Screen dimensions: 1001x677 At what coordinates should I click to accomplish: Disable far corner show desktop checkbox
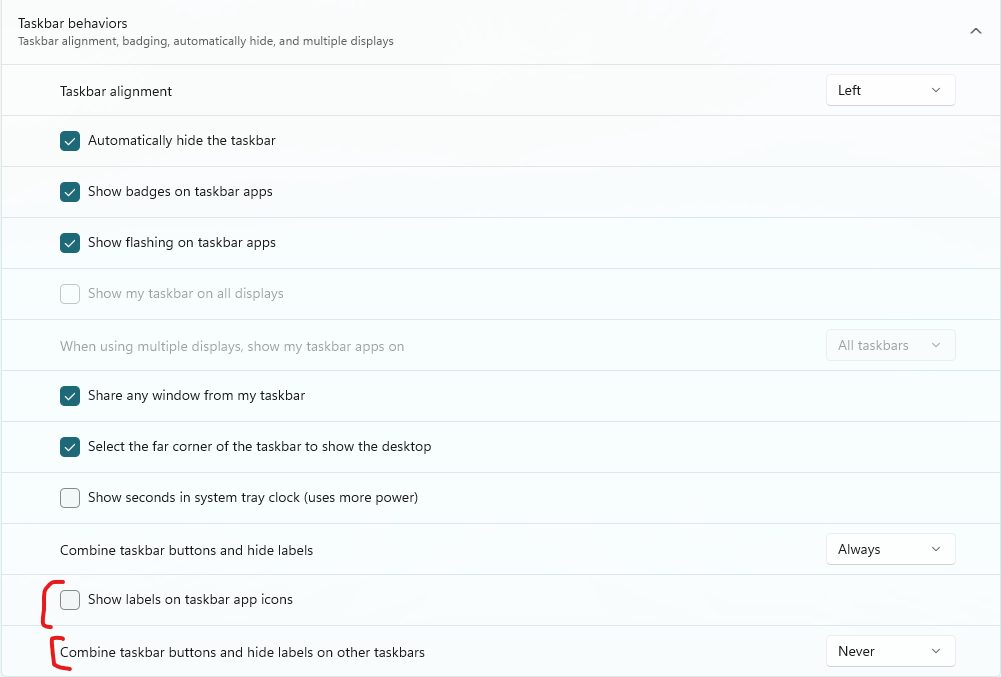click(x=70, y=447)
